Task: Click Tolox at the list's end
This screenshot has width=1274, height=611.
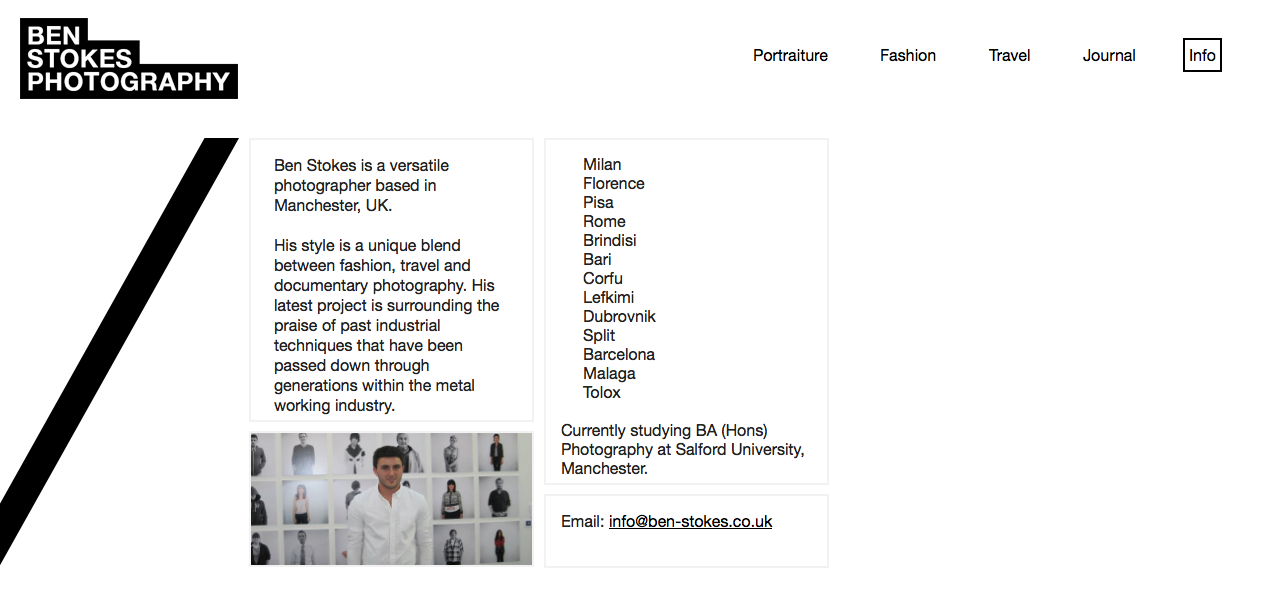Action: 602,393
